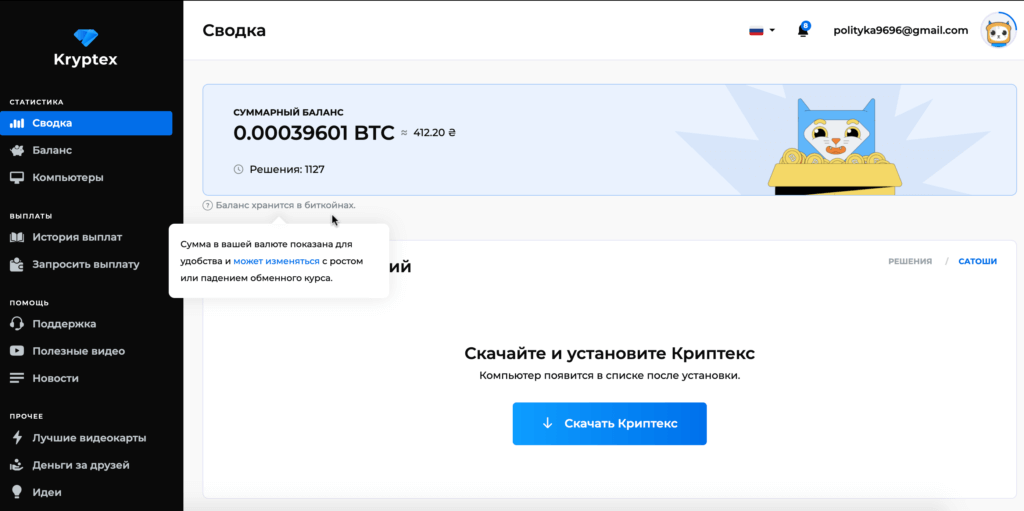Click the Компьютеры monitor icon
The image size is (1024, 511).
(x=16, y=178)
